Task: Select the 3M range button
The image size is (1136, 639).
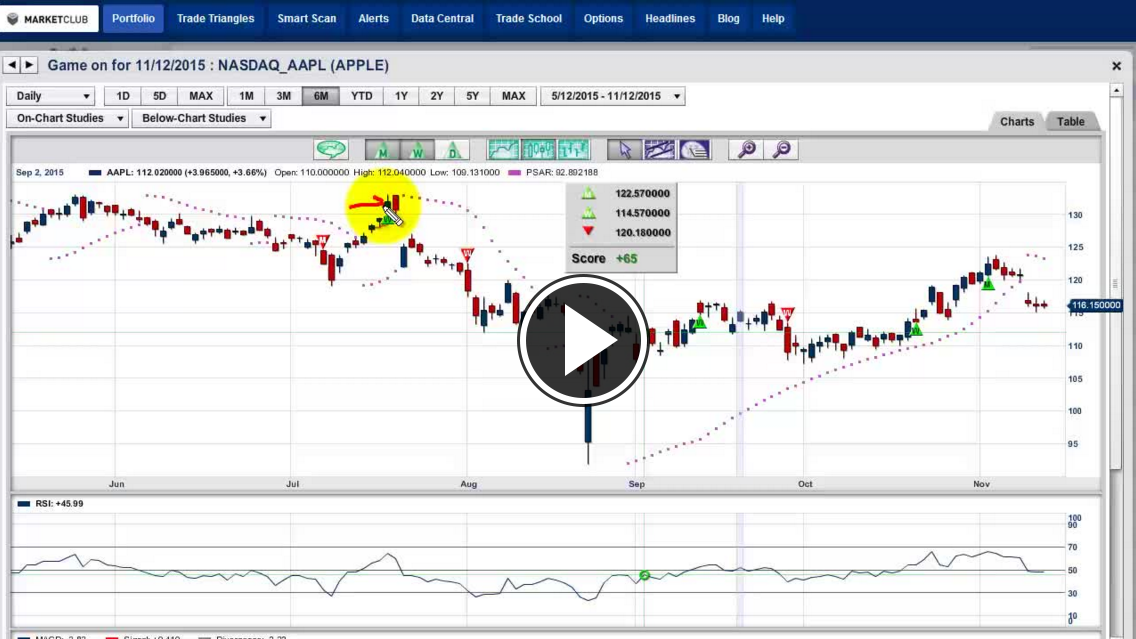Action: 283,96
